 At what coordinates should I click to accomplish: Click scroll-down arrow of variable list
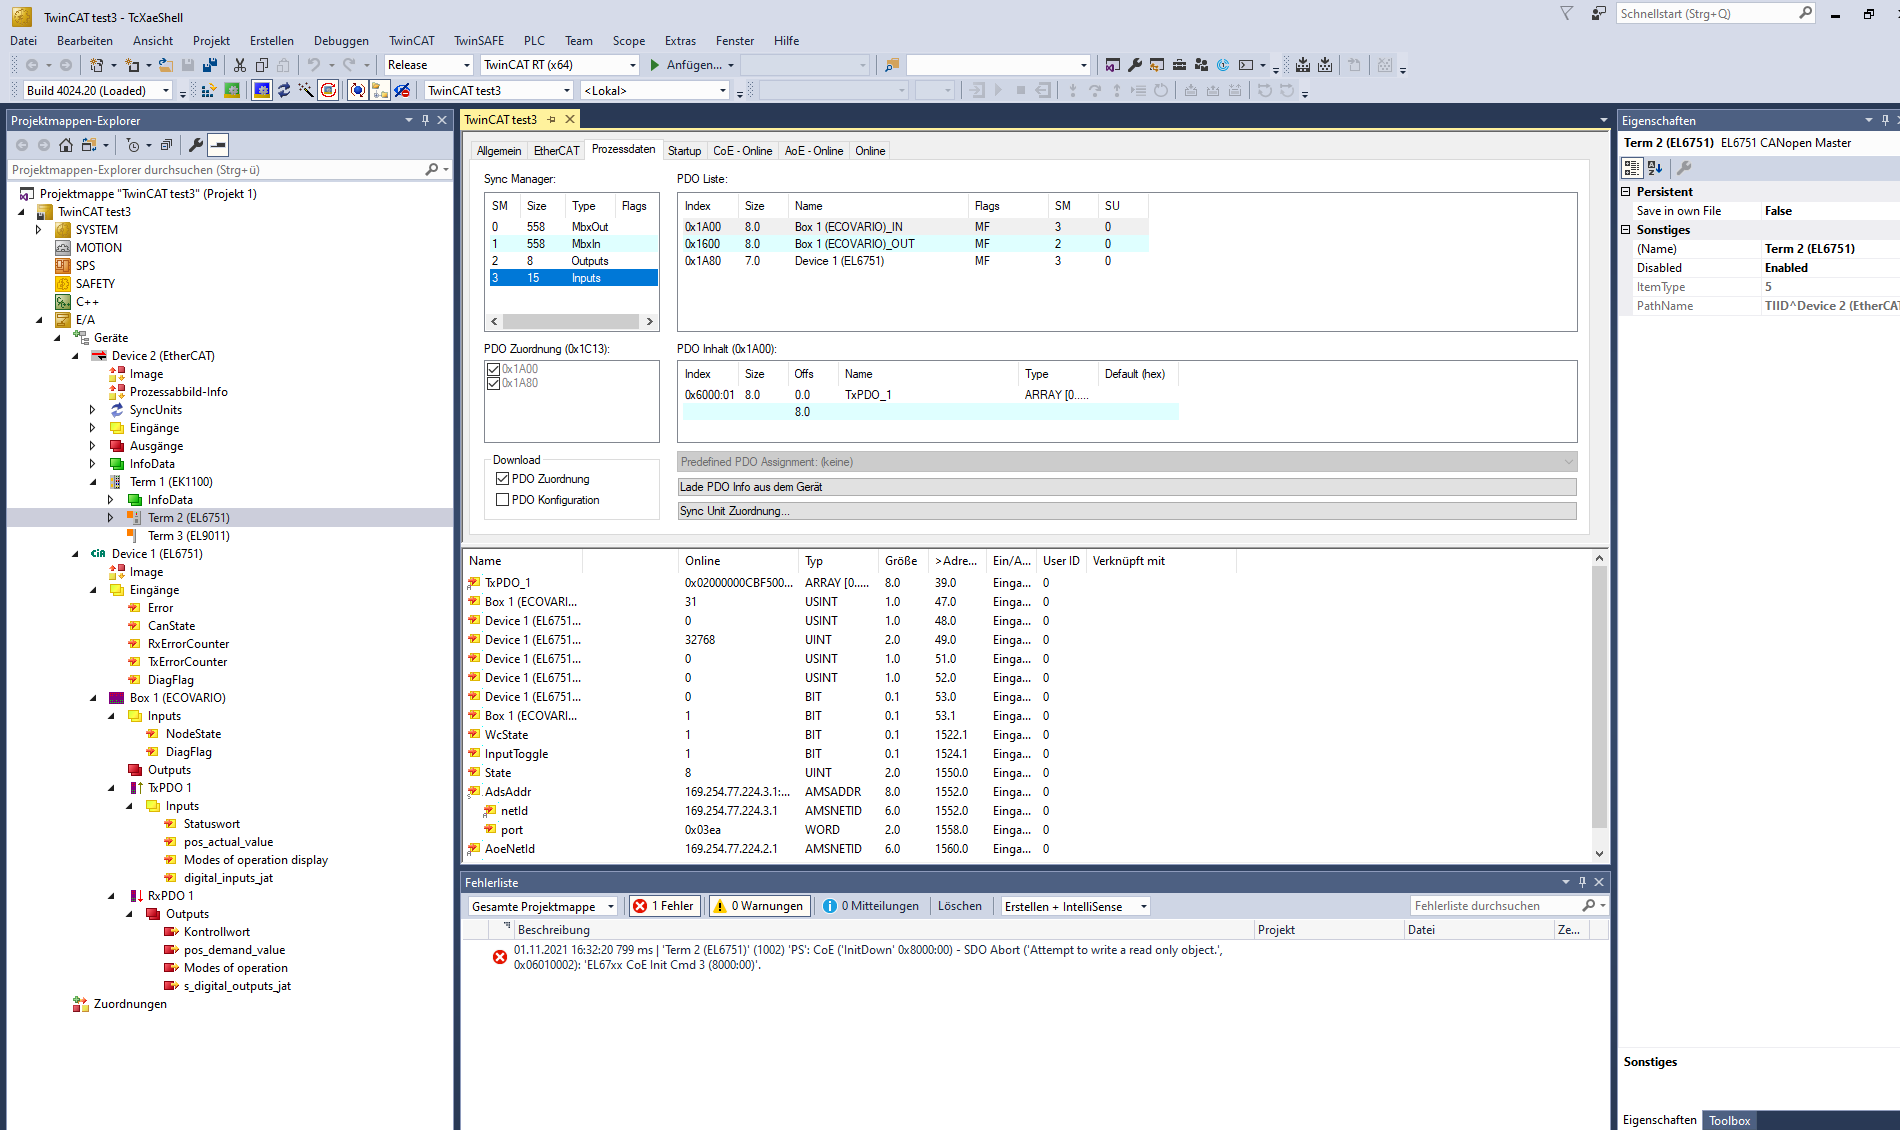[1598, 853]
